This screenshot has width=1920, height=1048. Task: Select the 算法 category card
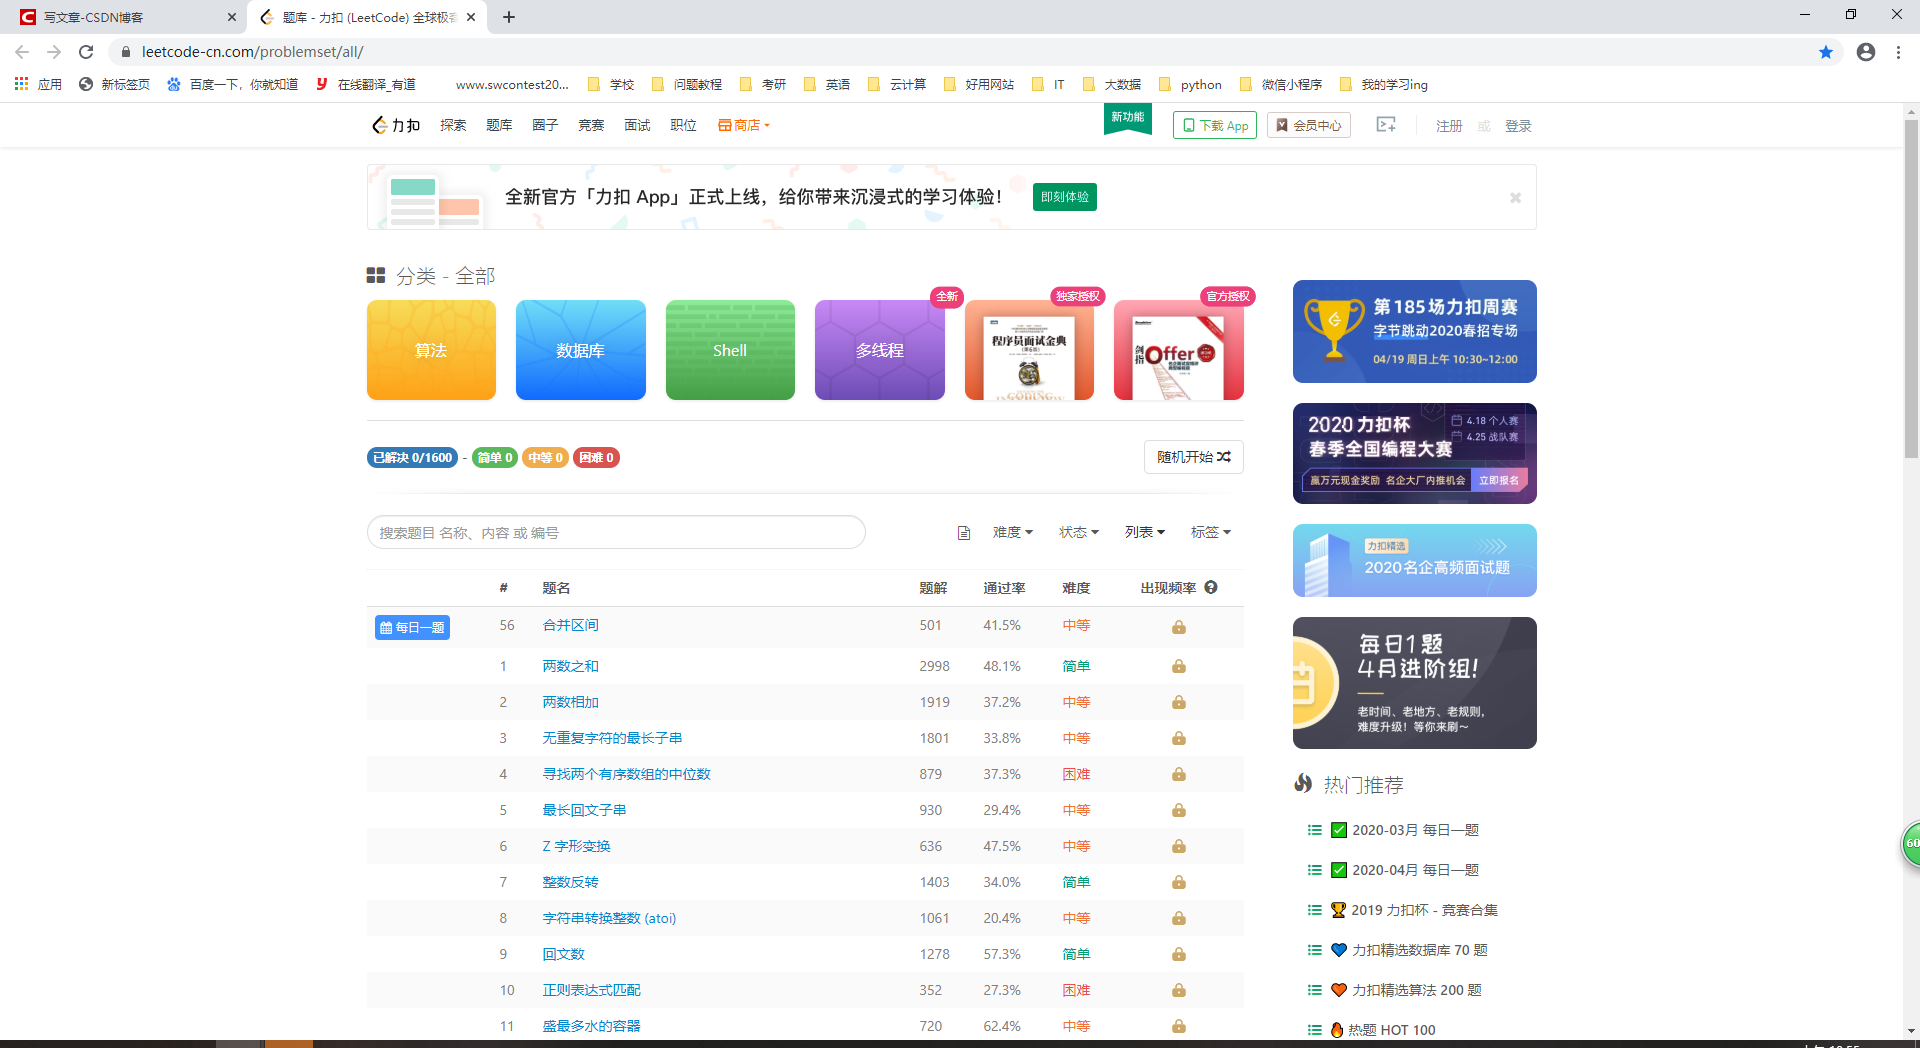pyautogui.click(x=431, y=350)
